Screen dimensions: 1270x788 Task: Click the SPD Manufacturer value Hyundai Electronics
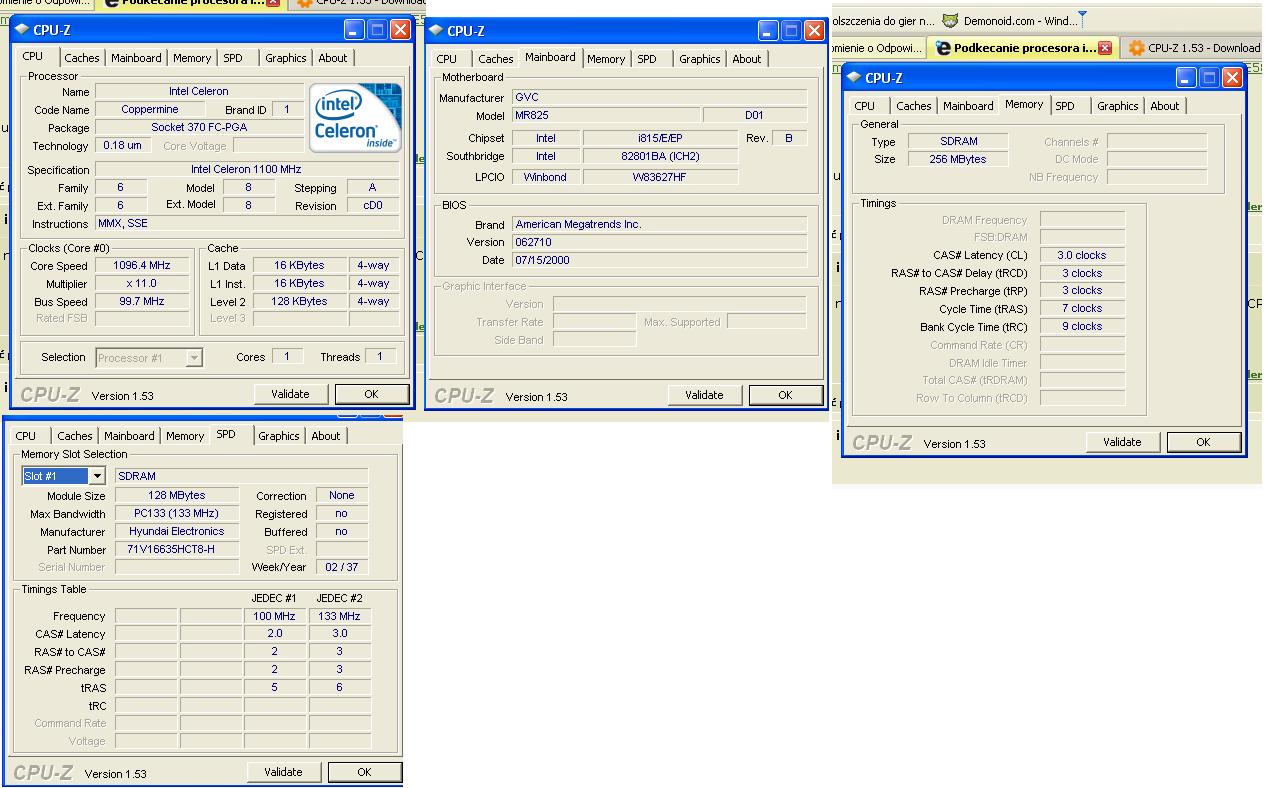(x=176, y=532)
